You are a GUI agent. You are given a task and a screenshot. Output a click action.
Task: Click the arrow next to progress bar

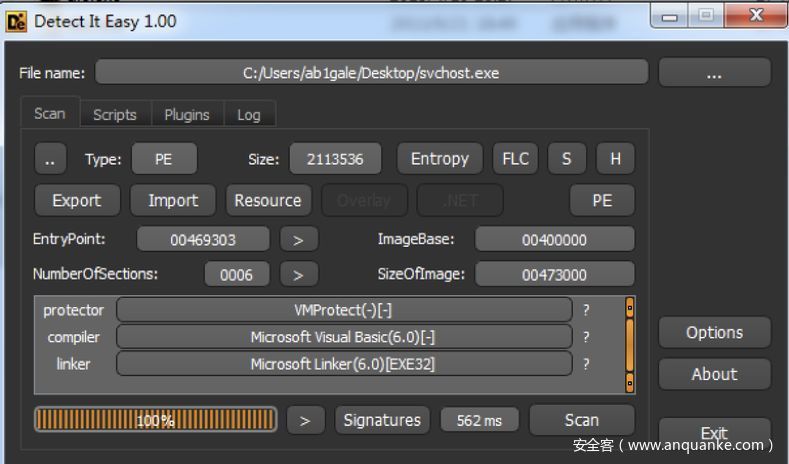(305, 421)
